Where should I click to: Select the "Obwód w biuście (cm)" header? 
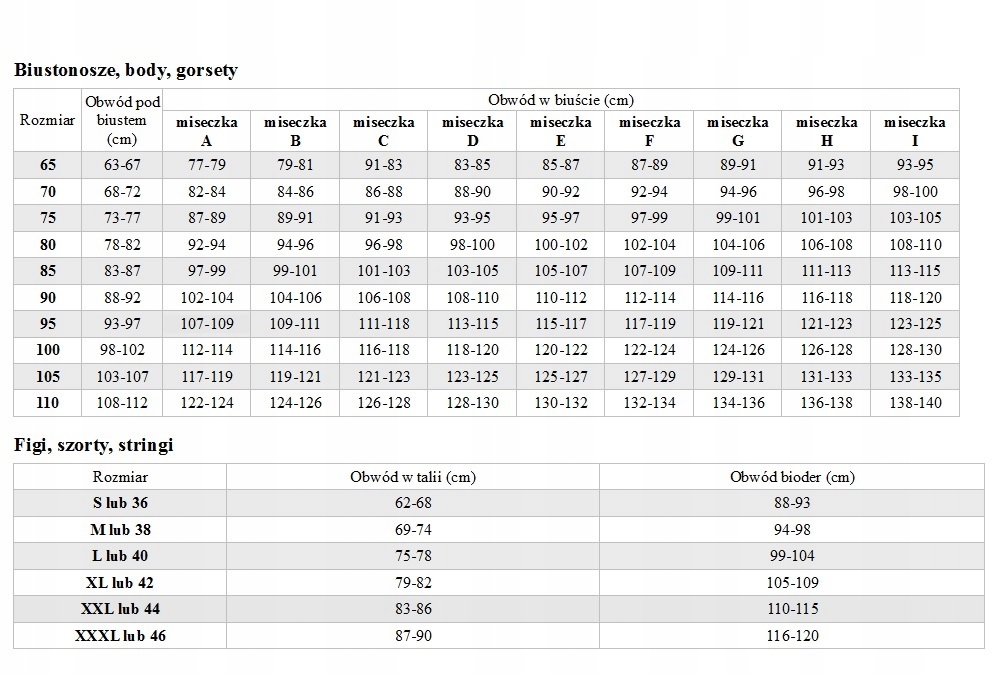560,100
